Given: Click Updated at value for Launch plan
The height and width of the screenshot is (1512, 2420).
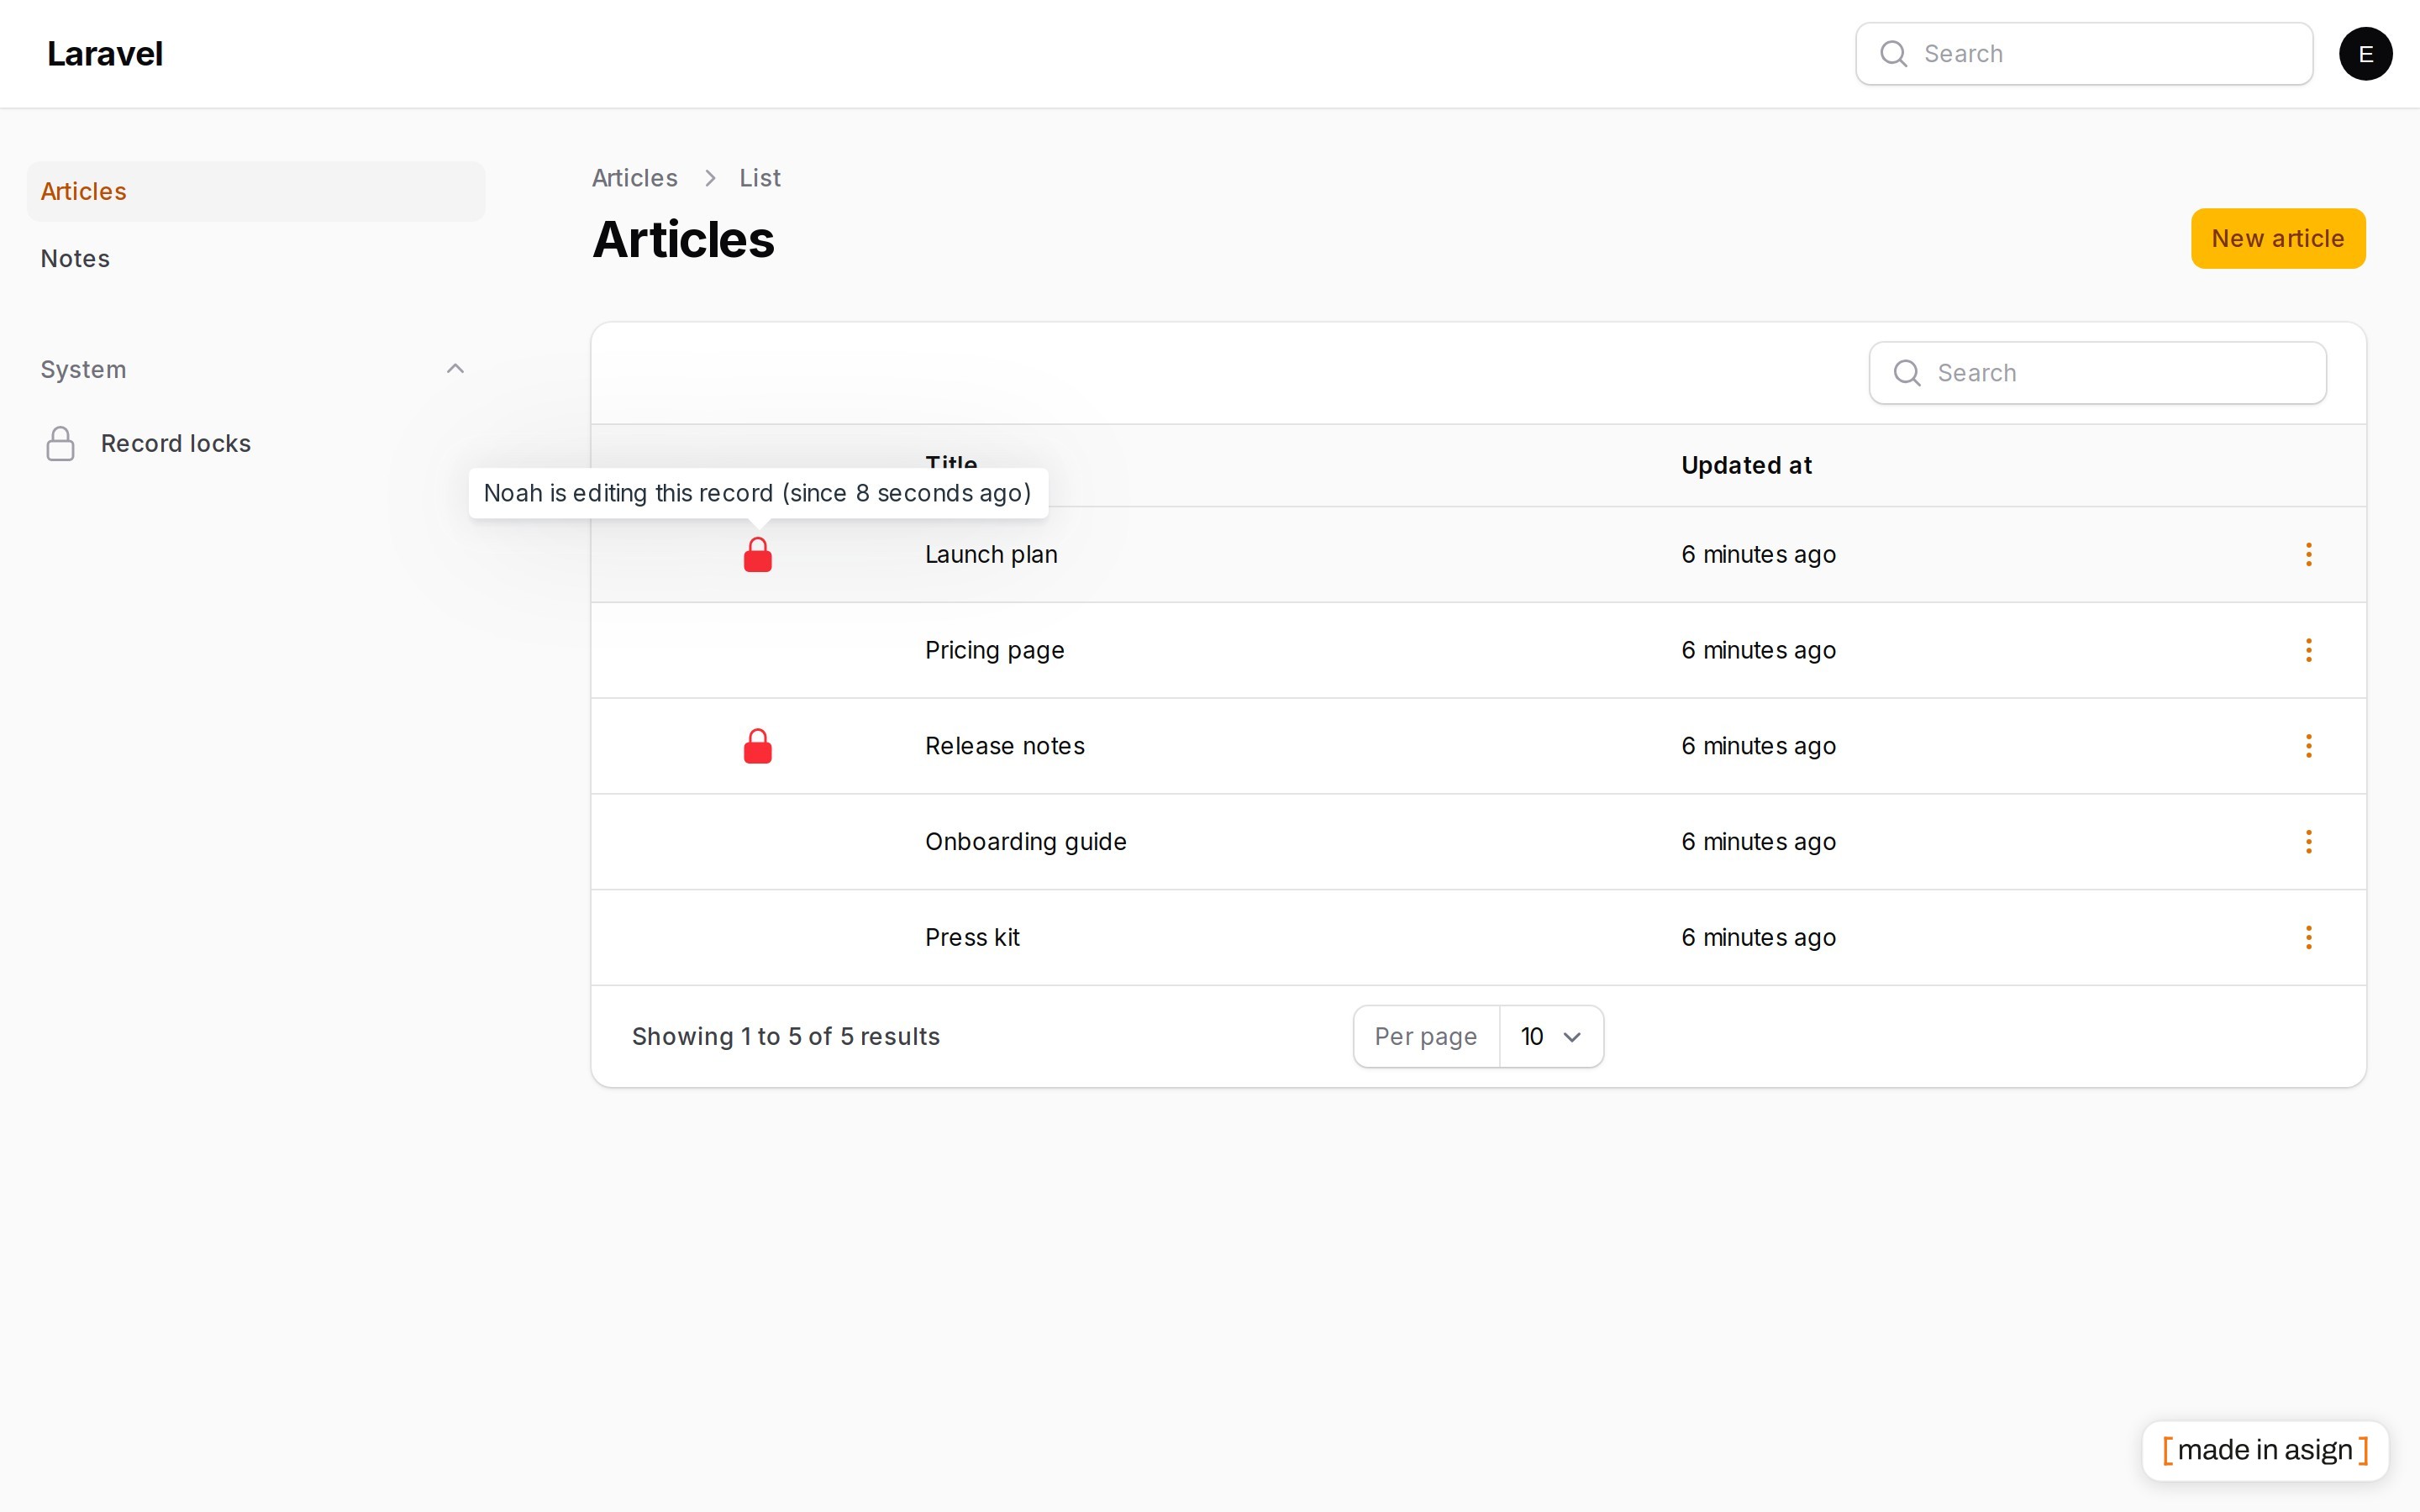Looking at the screenshot, I should click(x=1758, y=554).
